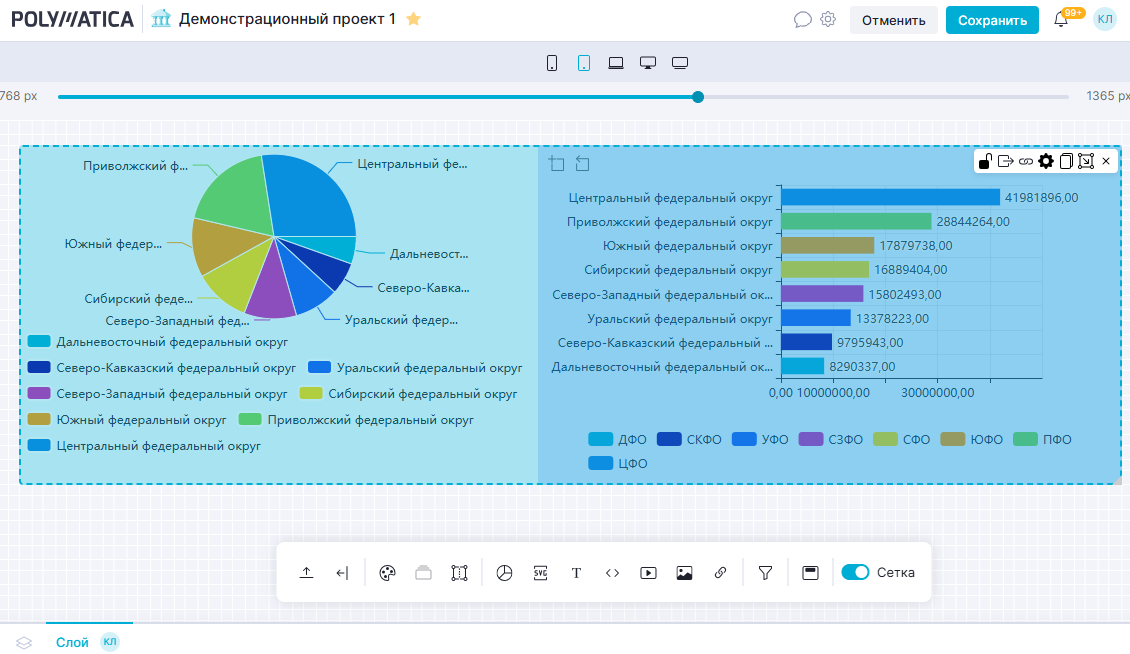This screenshot has height=654, width=1130.
Task: Open the Слой layer tab
Action: [72, 642]
